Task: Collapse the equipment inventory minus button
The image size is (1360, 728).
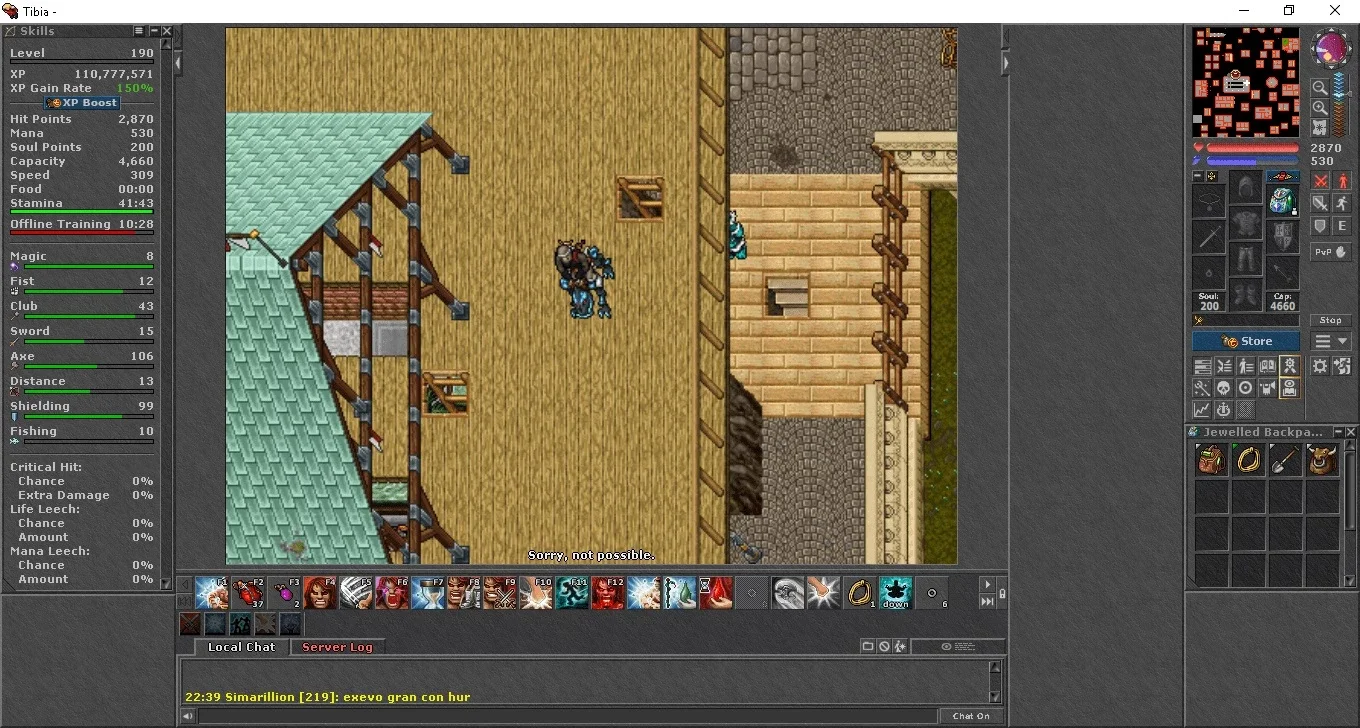Action: [x=1198, y=176]
